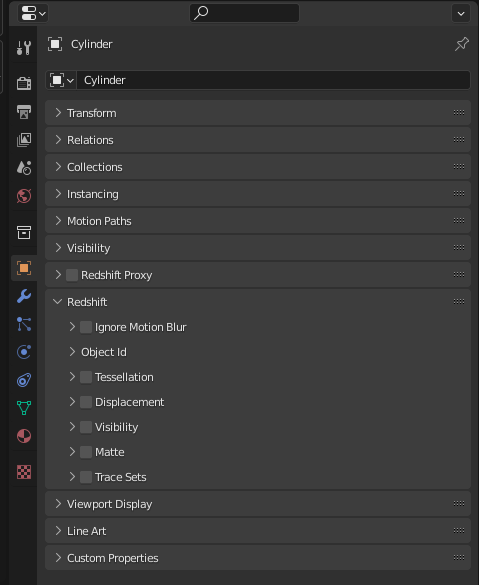The image size is (479, 585).
Task: Open the options dropdown at top right
Action: click(x=461, y=13)
